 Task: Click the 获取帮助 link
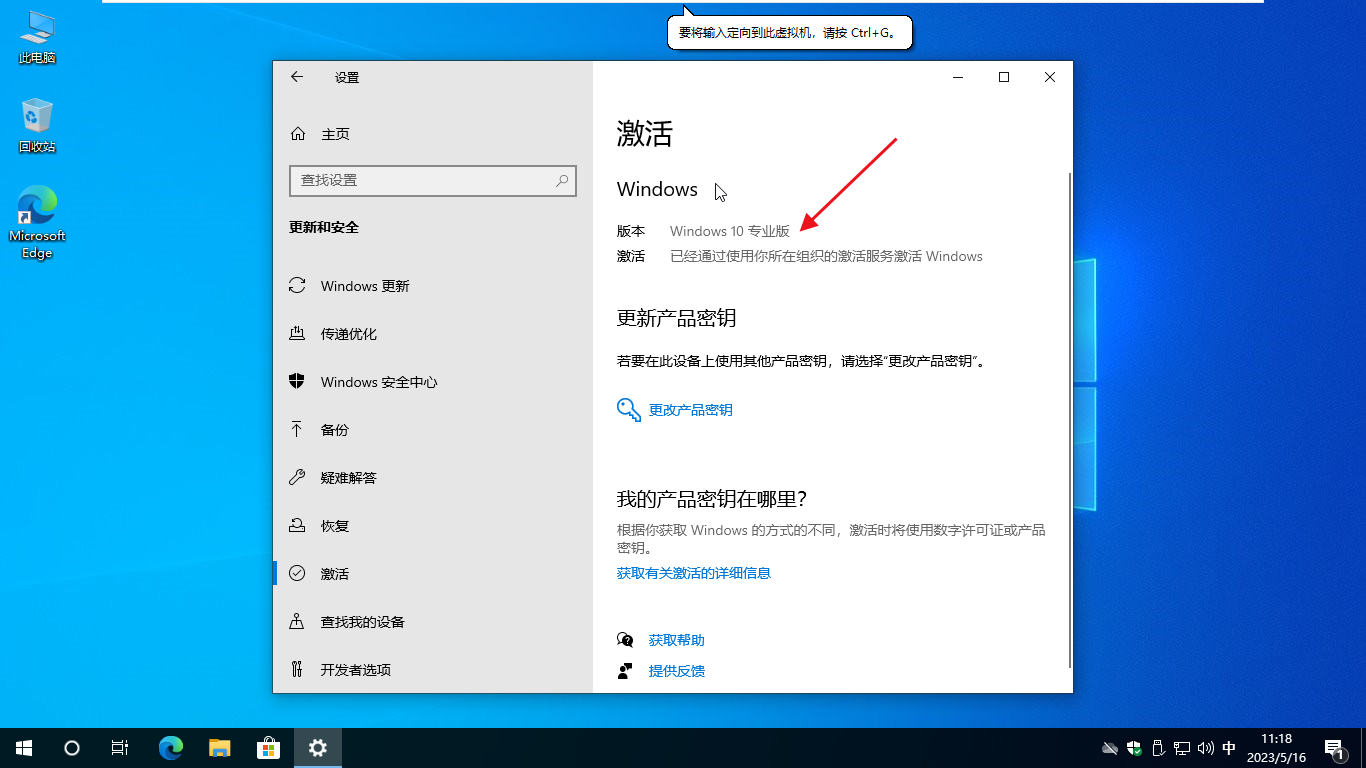[x=677, y=640]
